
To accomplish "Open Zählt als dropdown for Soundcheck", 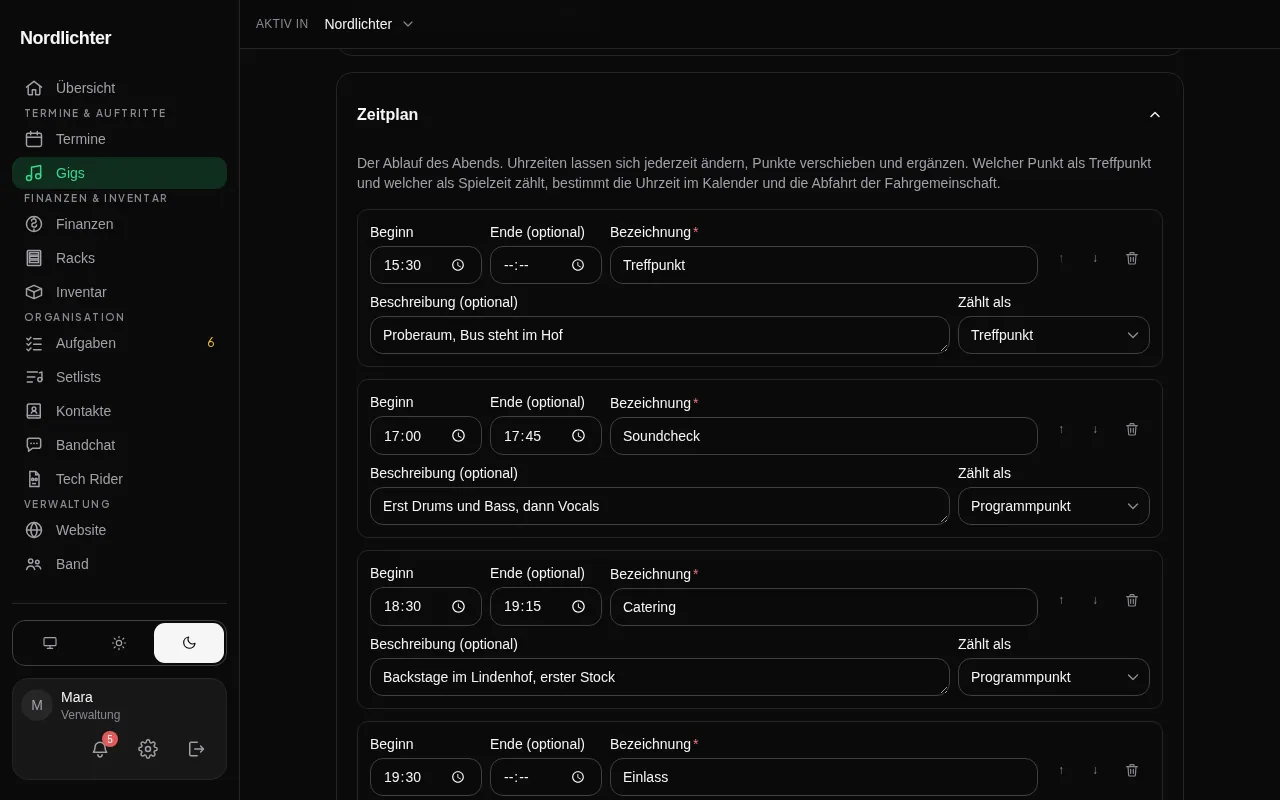I will click(1054, 506).
